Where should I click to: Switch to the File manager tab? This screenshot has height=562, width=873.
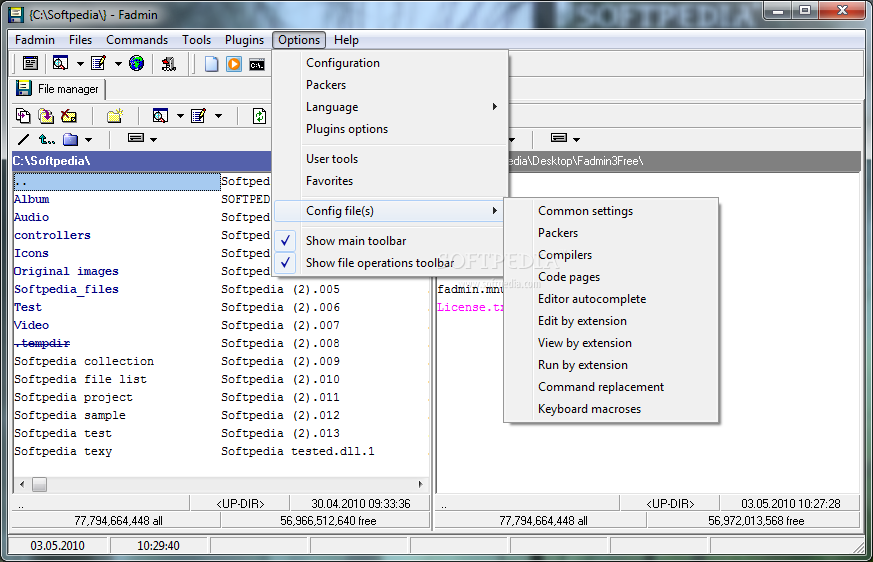[58, 89]
